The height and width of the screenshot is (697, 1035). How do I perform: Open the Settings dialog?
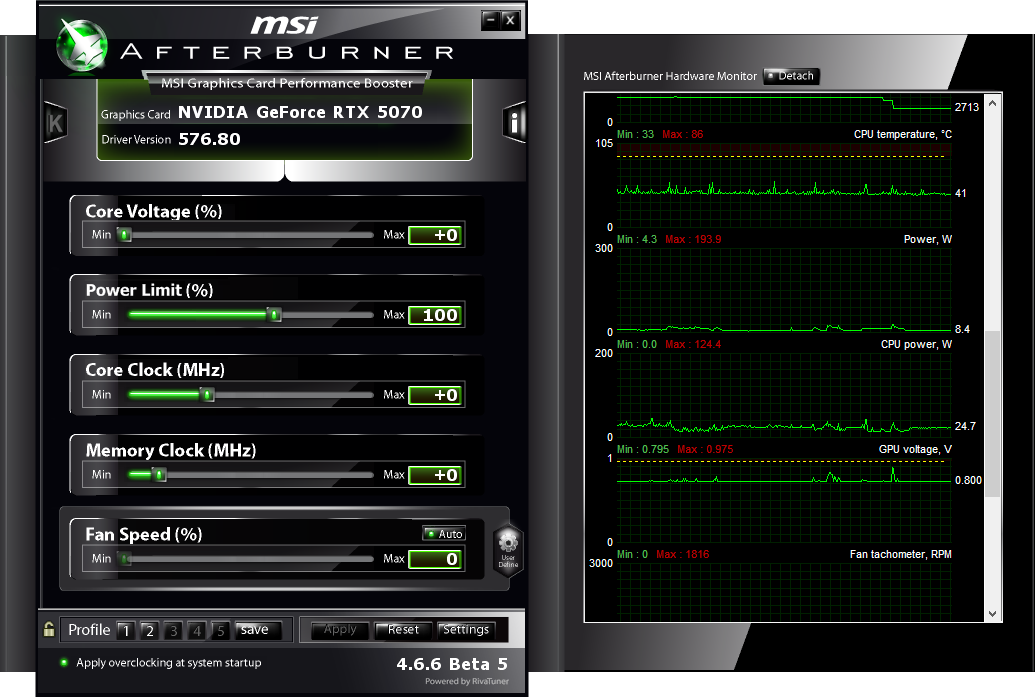click(x=466, y=630)
